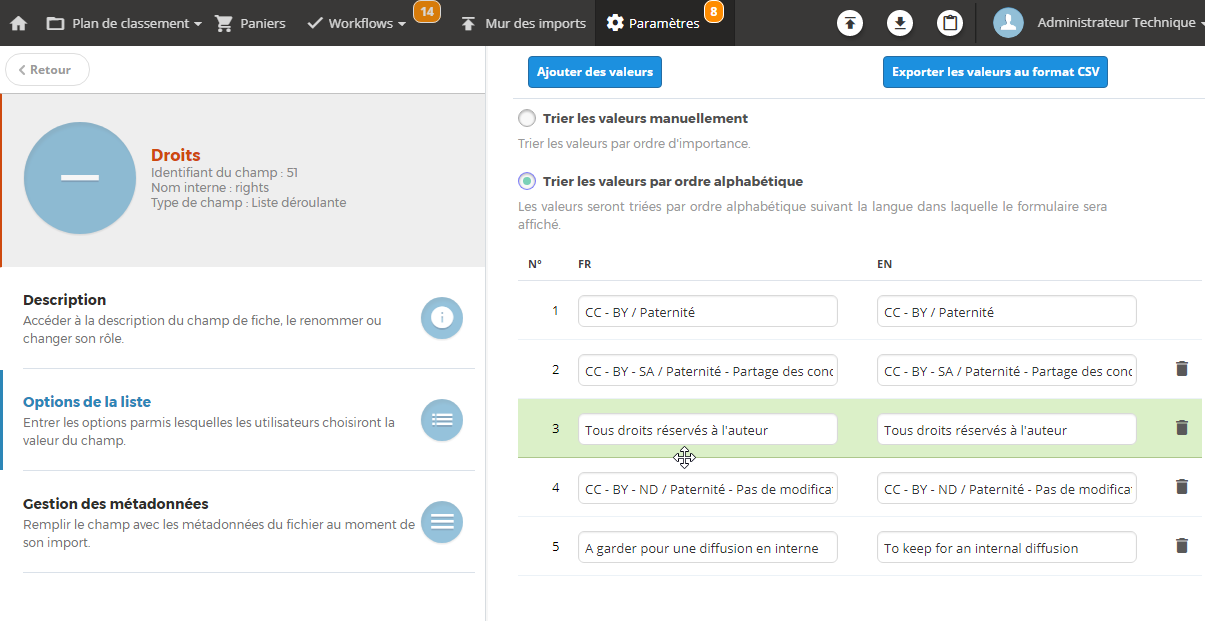The width and height of the screenshot is (1205, 621).
Task: Select 'Trier les valeurs manuellement' option
Action: 527,117
